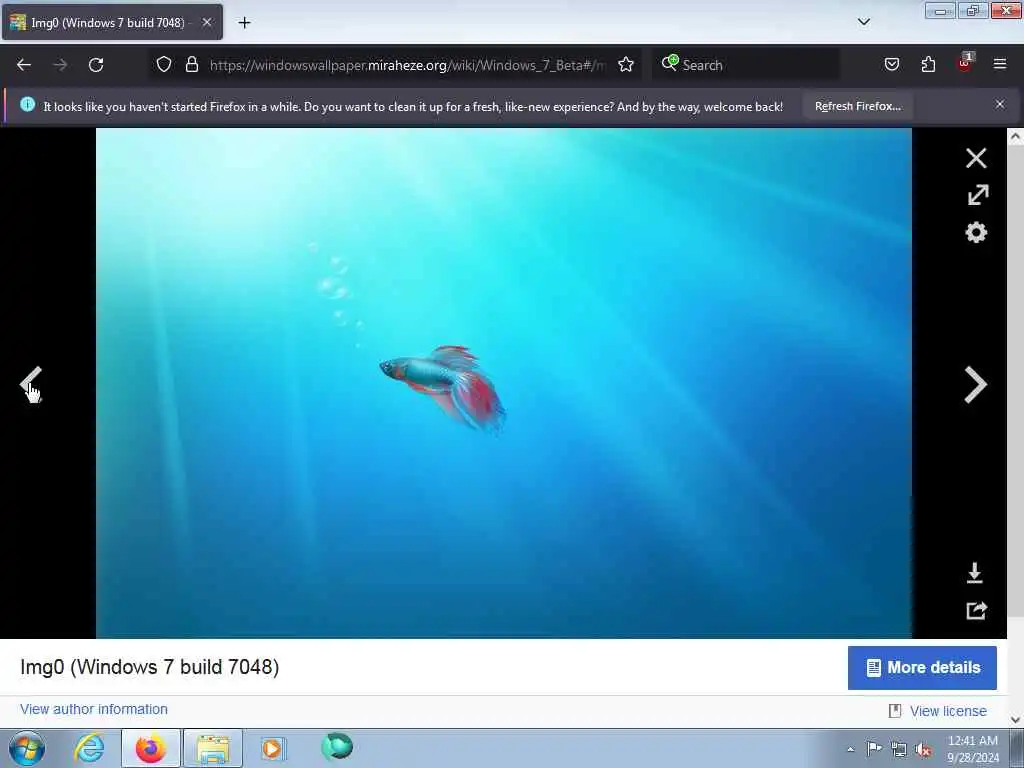
Task: Open the Extensions puzzle icon
Action: pos(928,65)
